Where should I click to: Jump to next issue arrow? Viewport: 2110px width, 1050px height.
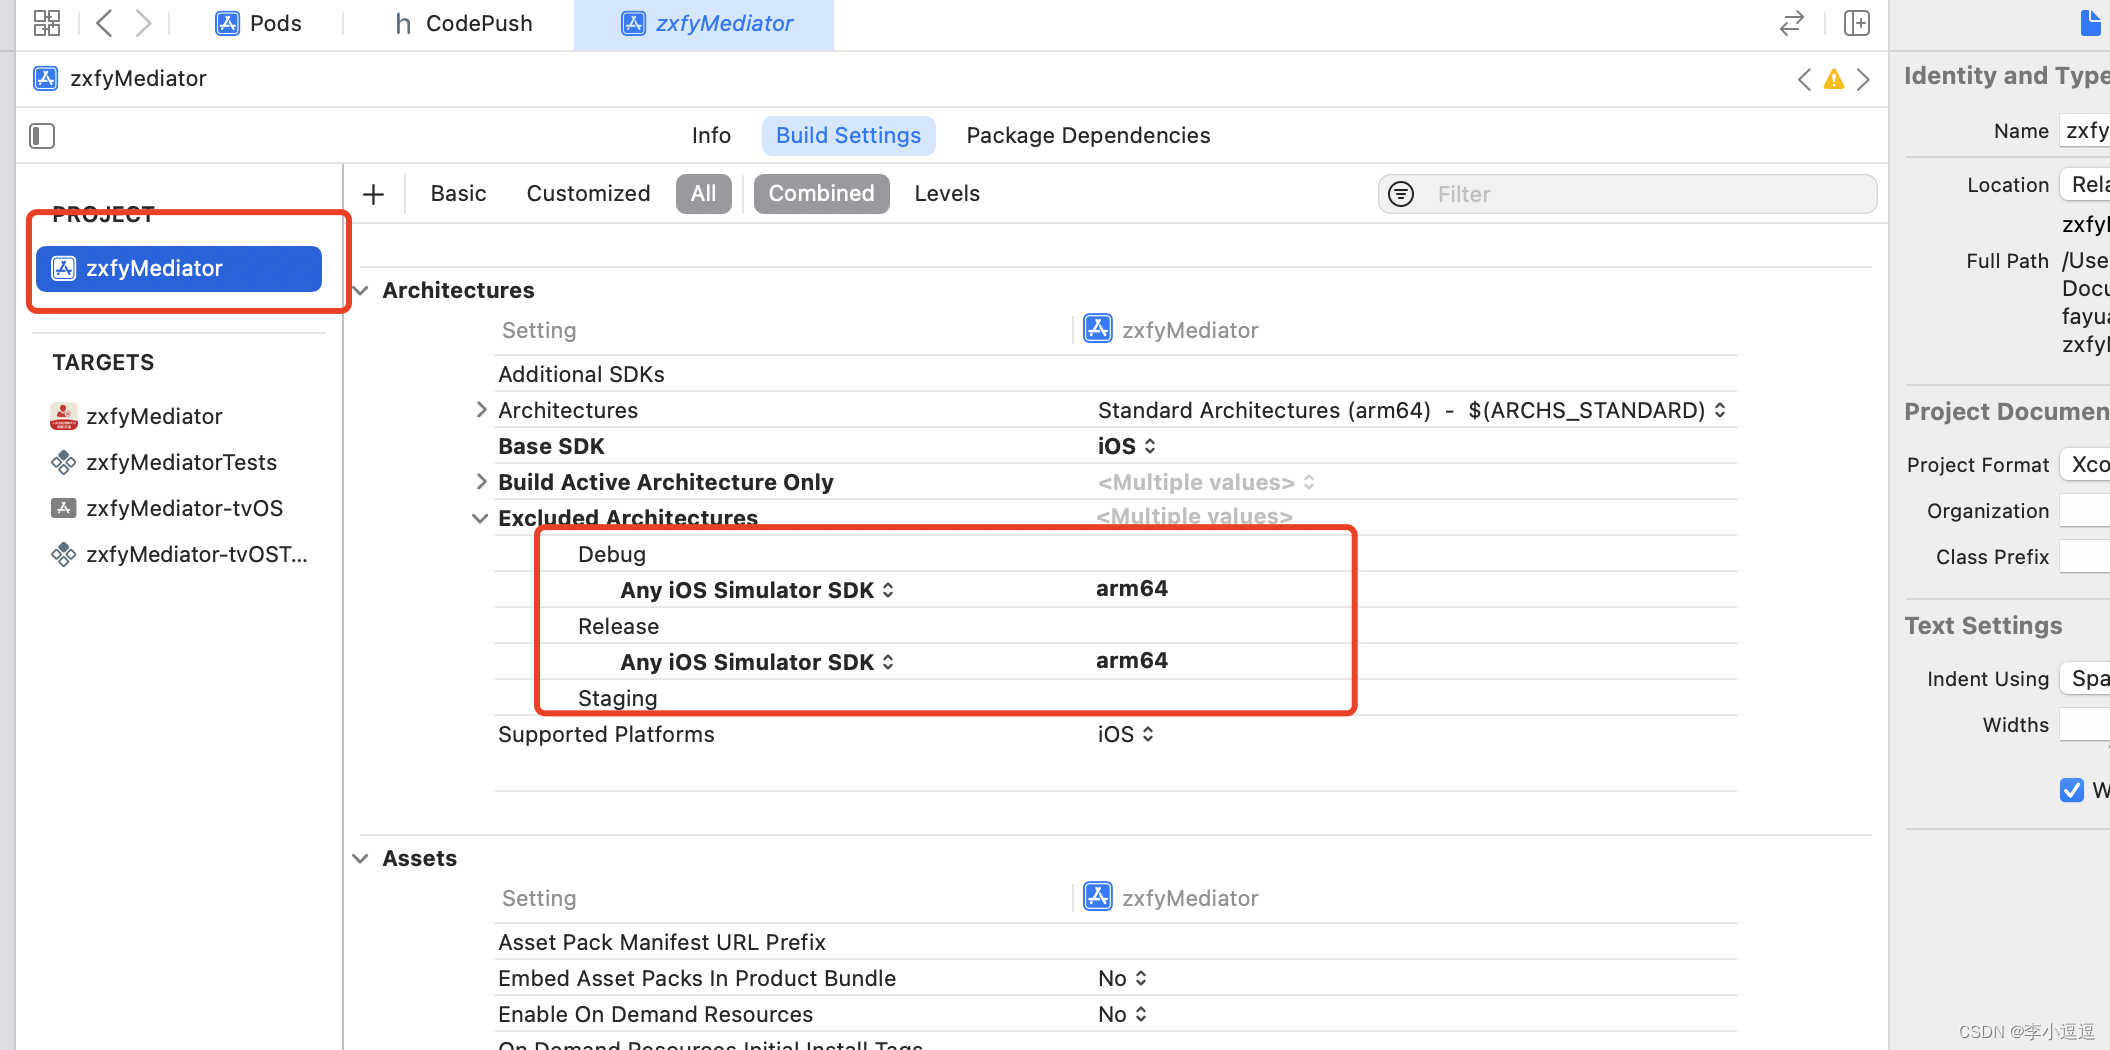point(1863,79)
